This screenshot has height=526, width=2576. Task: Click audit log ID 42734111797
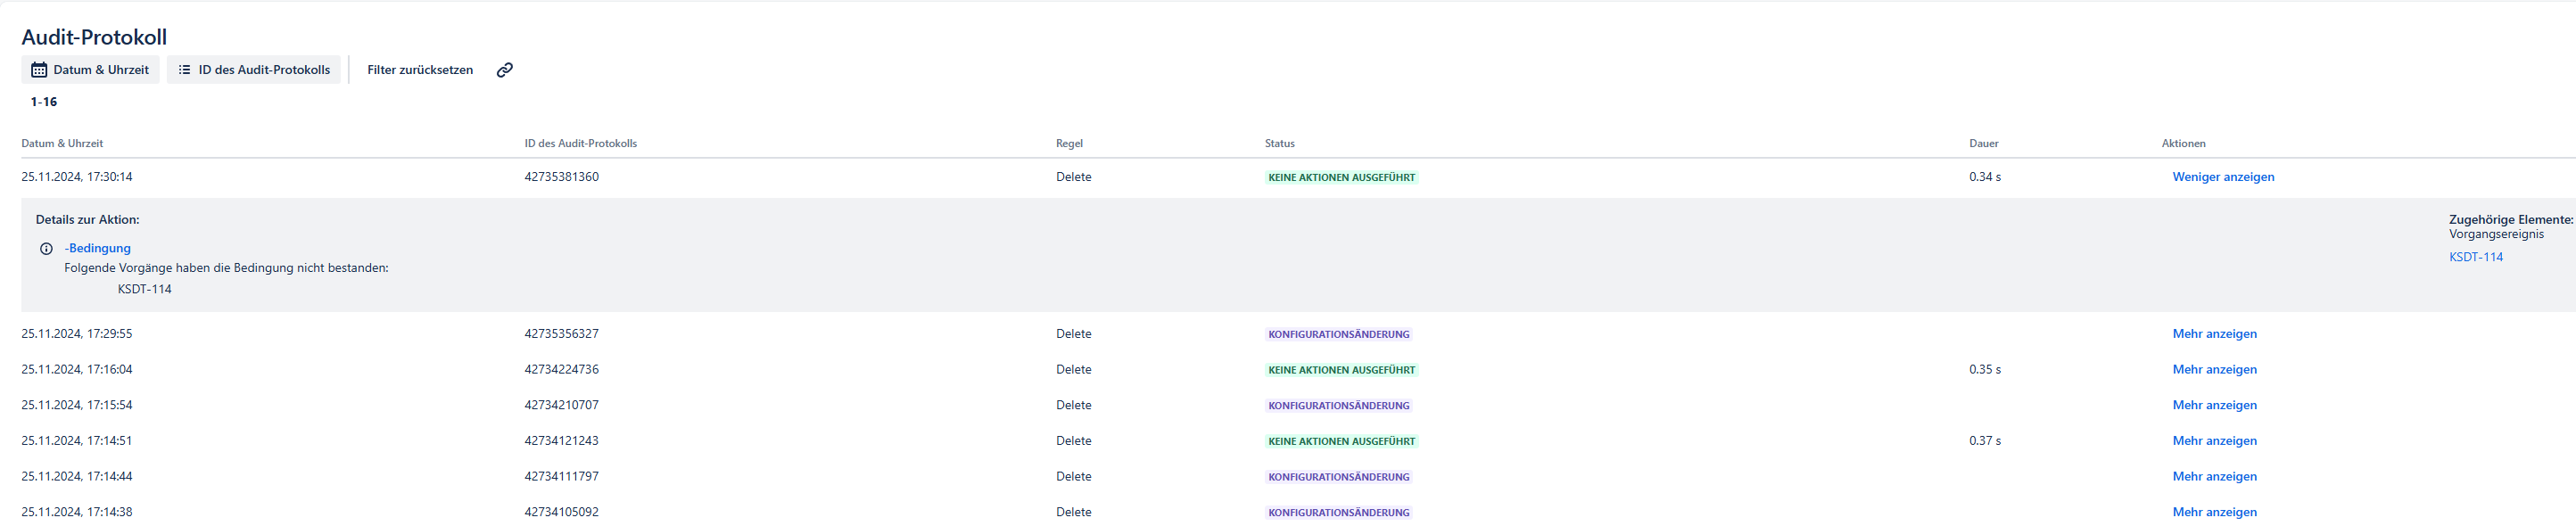562,477
